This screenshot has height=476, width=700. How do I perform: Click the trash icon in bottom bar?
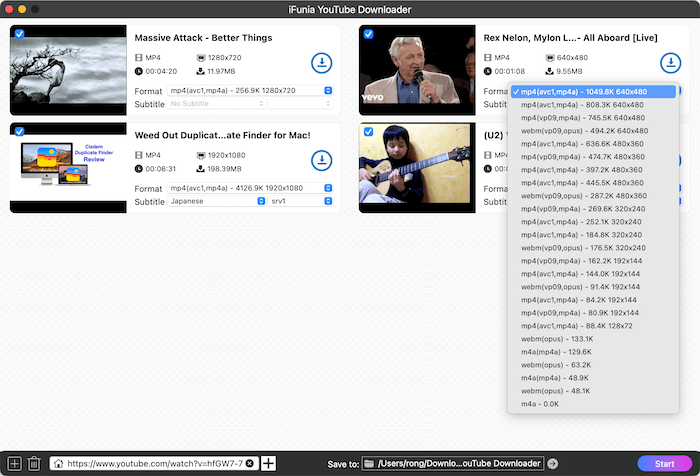(33, 464)
